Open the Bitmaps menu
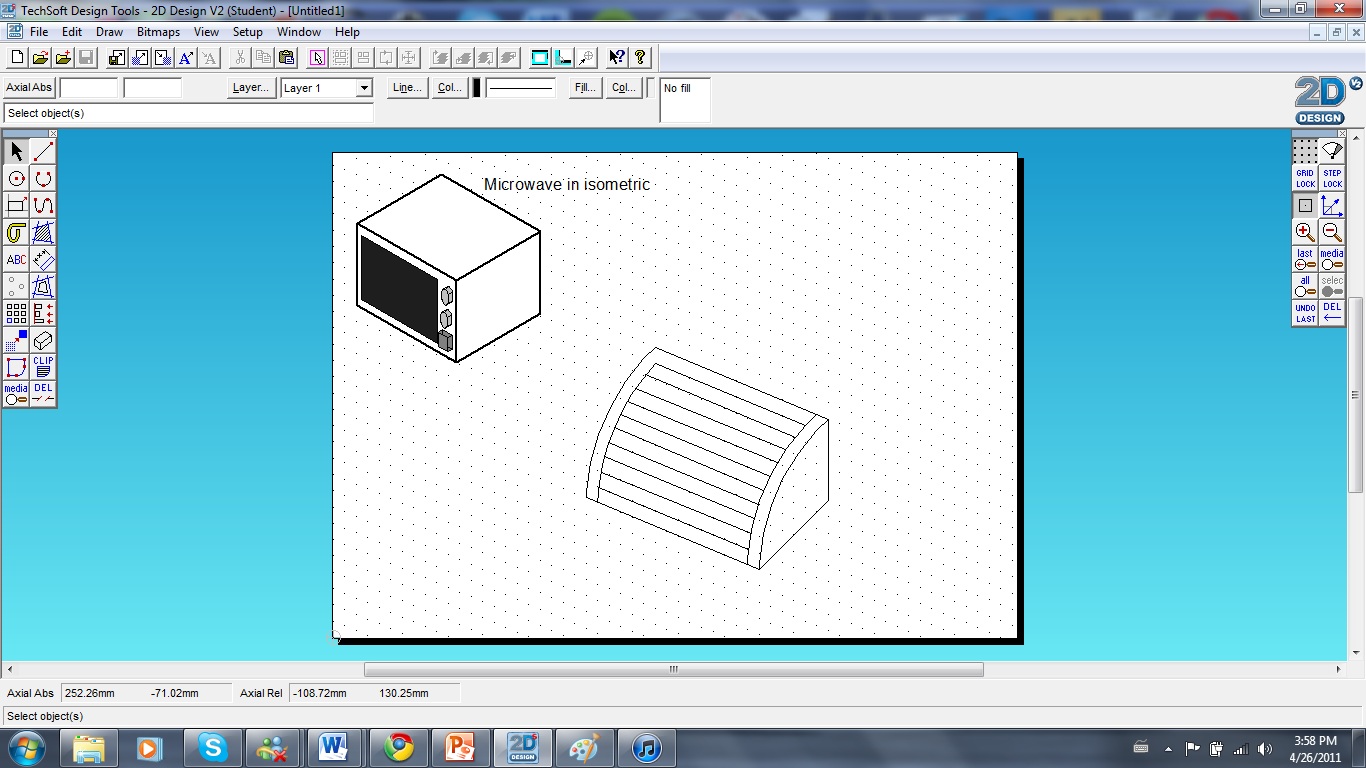This screenshot has width=1366, height=768. click(157, 31)
